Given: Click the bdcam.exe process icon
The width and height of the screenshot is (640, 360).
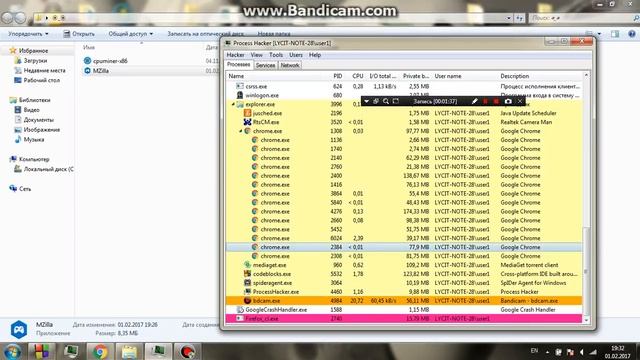Looking at the screenshot, I should tap(247, 301).
